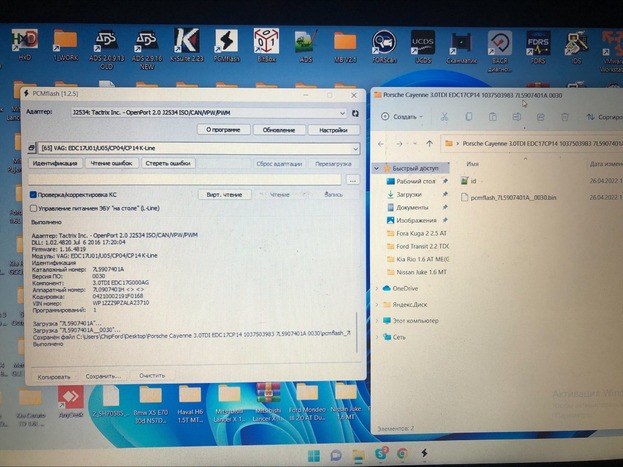Collapse the Быстрый доступ tree node
Image resolution: width=623 pixels, height=467 pixels.
(x=377, y=168)
